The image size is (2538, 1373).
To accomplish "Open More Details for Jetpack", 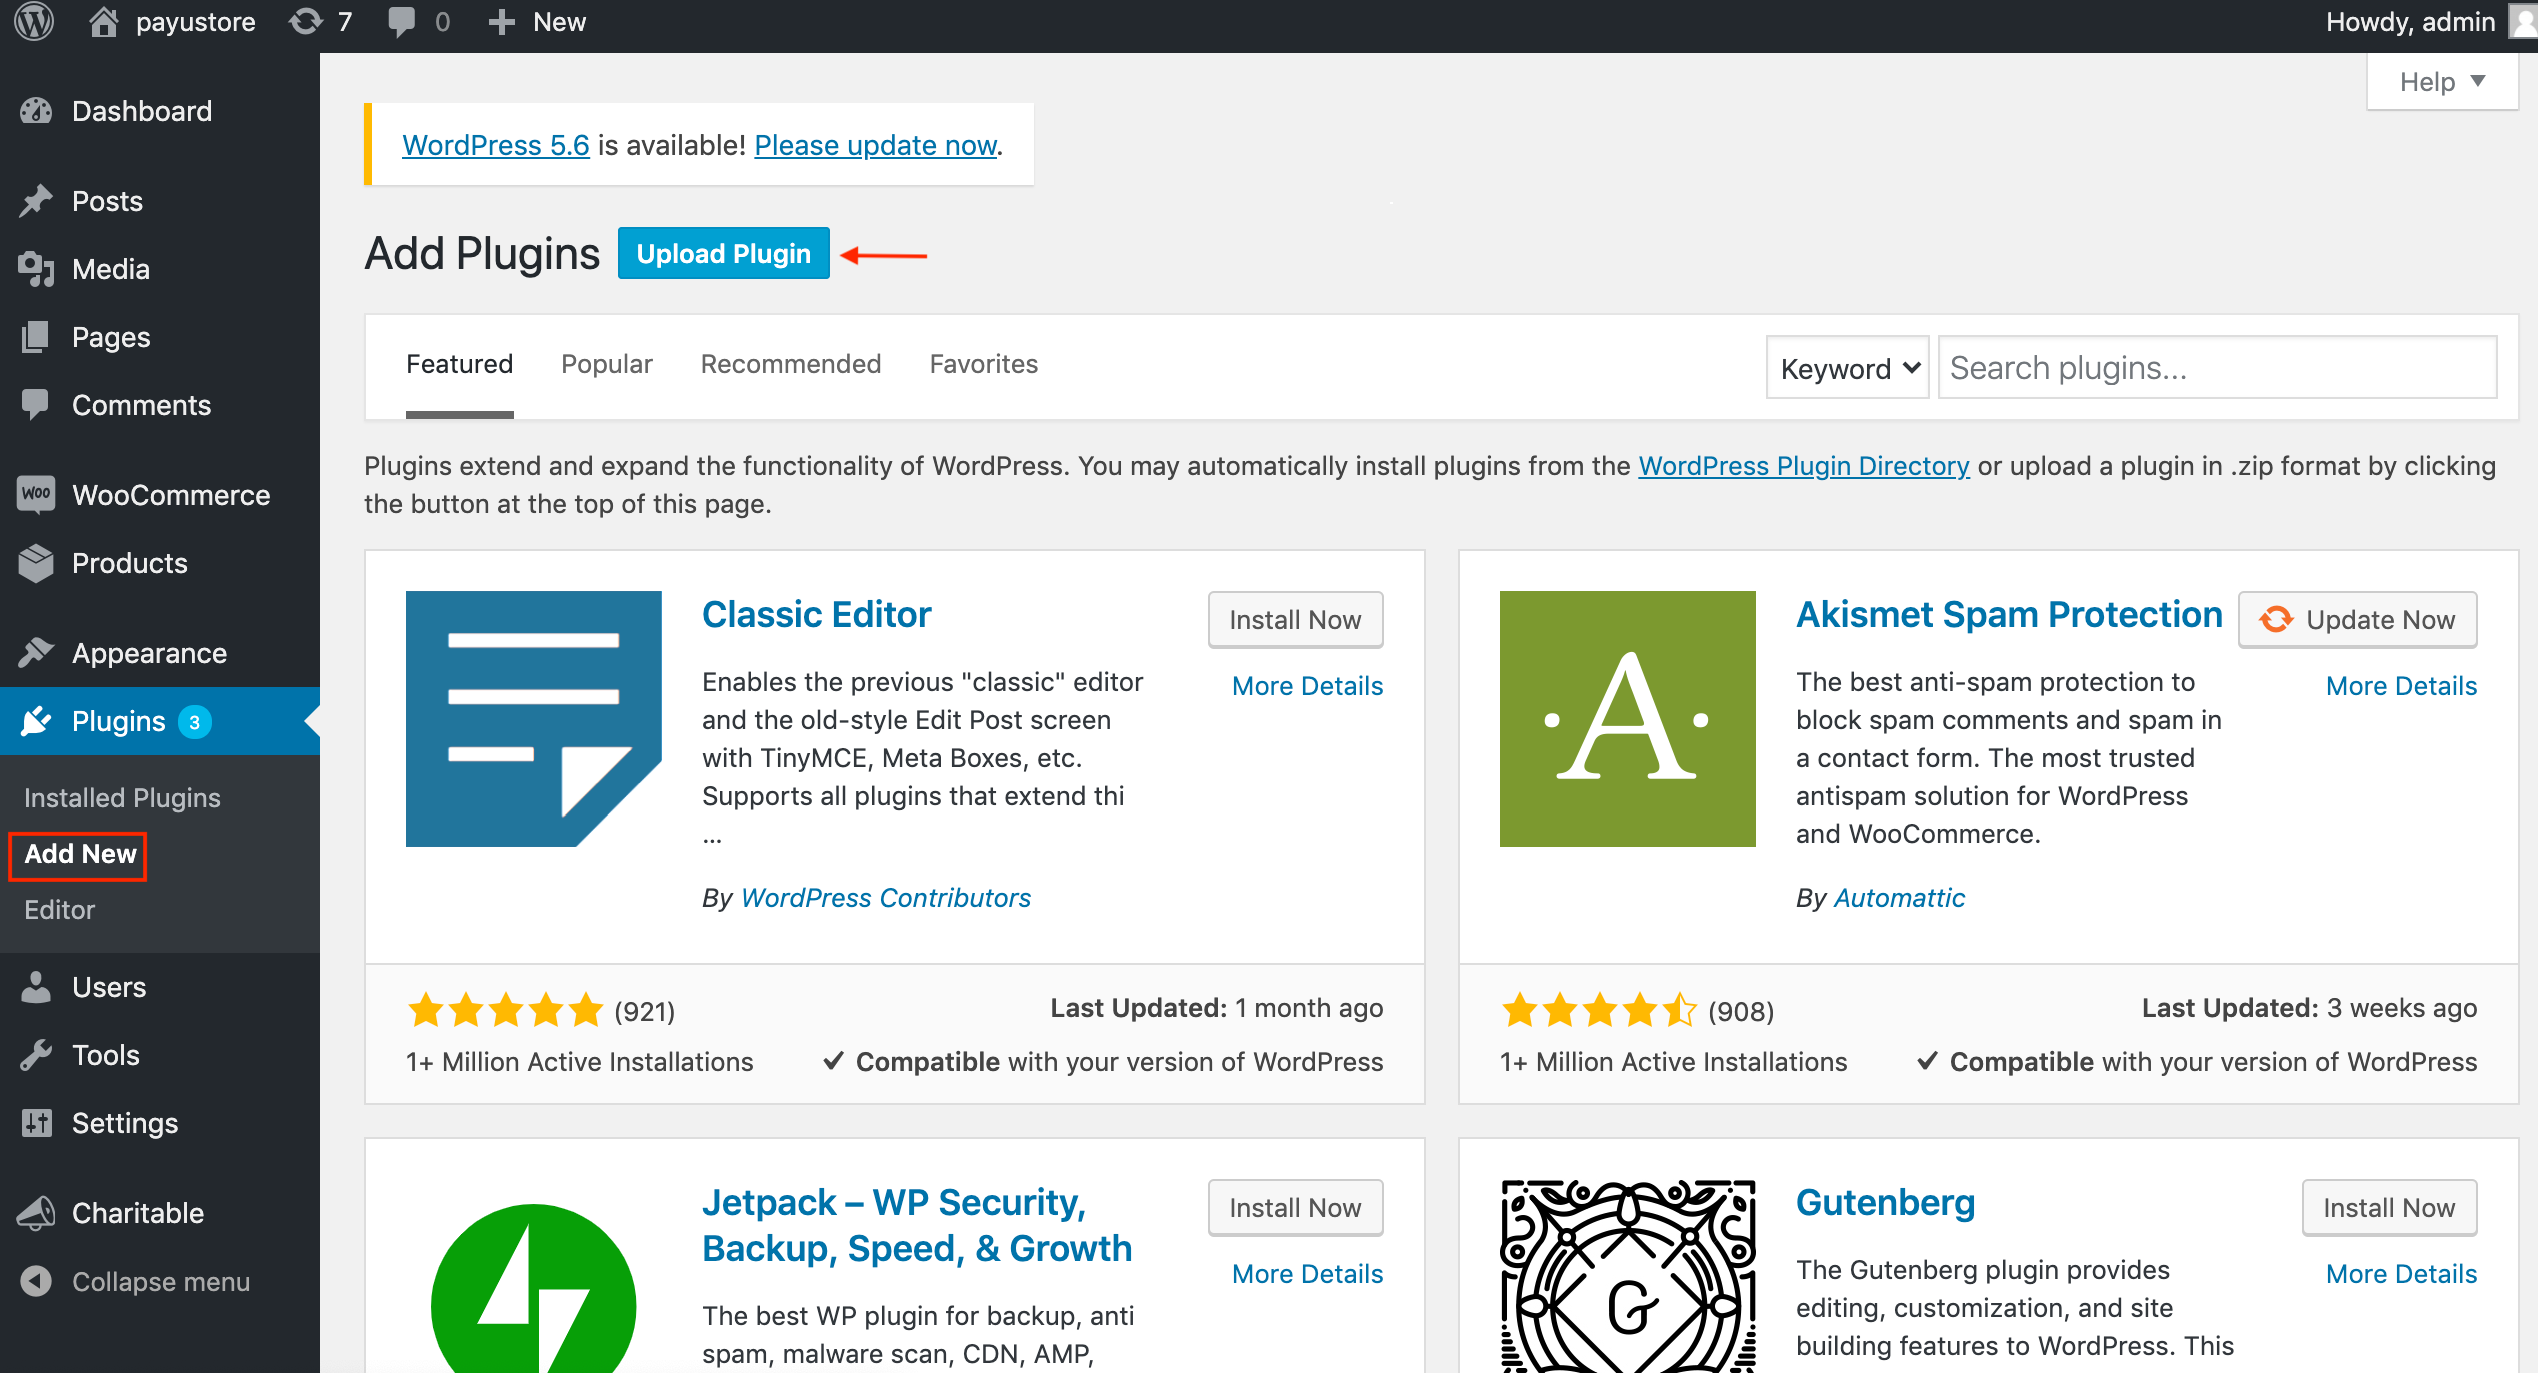I will (x=1307, y=1274).
